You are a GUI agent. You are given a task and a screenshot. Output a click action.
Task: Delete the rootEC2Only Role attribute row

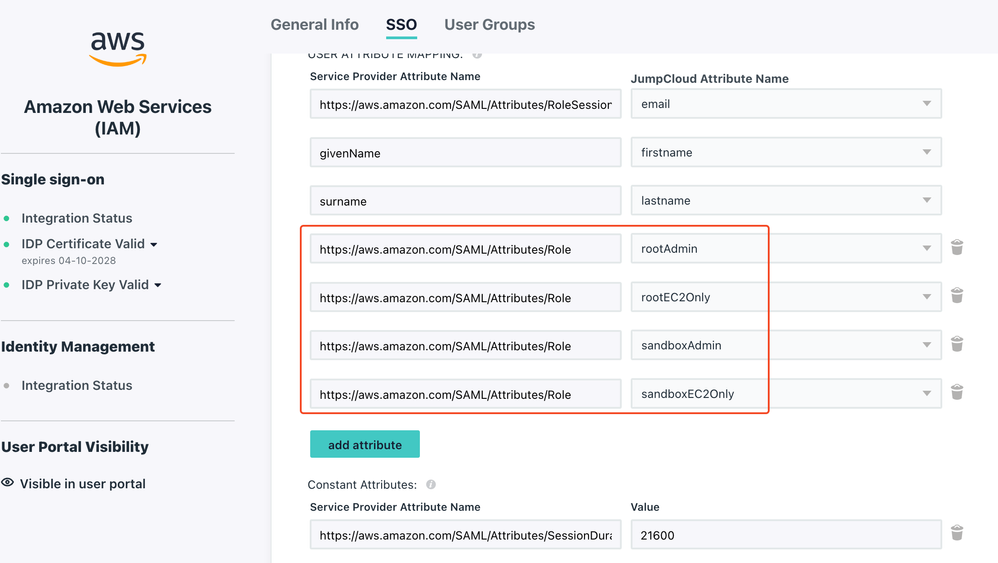tap(957, 295)
